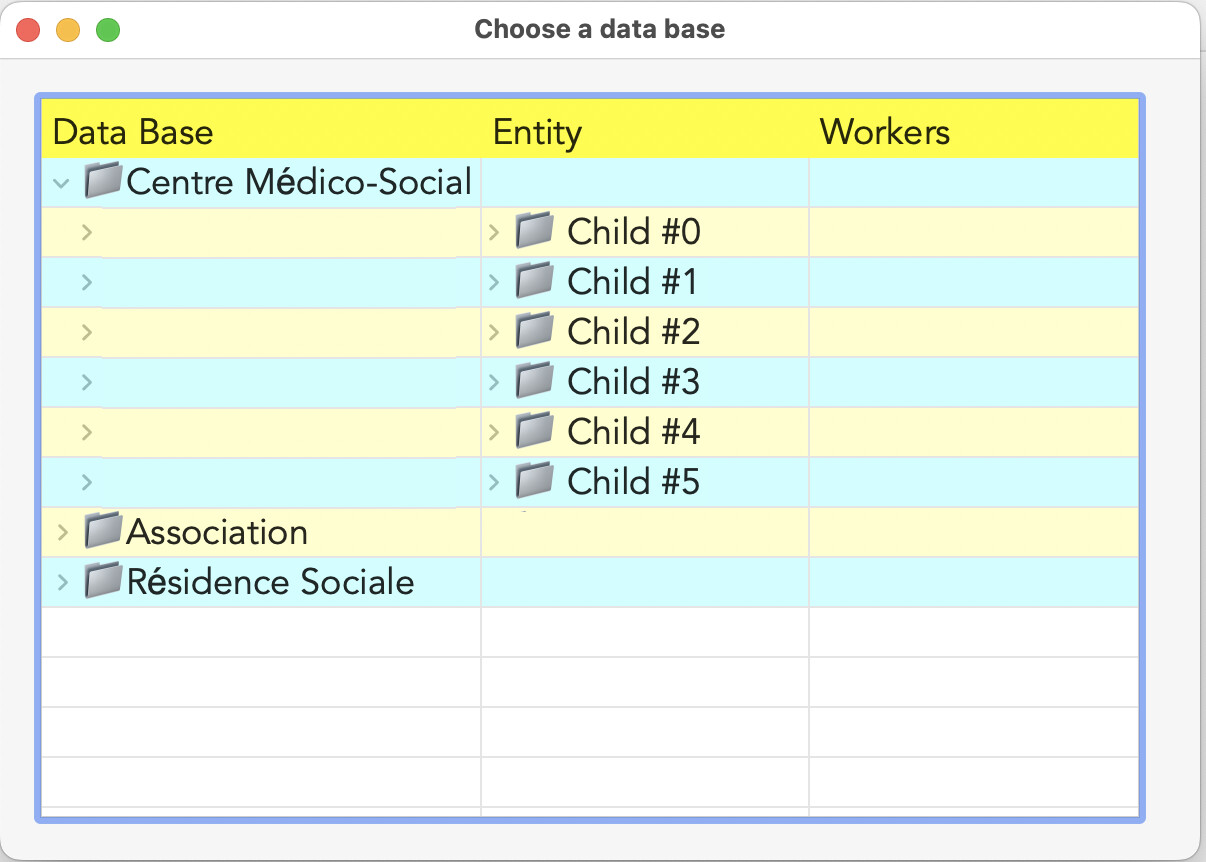1206x862 pixels.
Task: Expand the Résidence Sociale node
Action: pyautogui.click(x=62, y=582)
